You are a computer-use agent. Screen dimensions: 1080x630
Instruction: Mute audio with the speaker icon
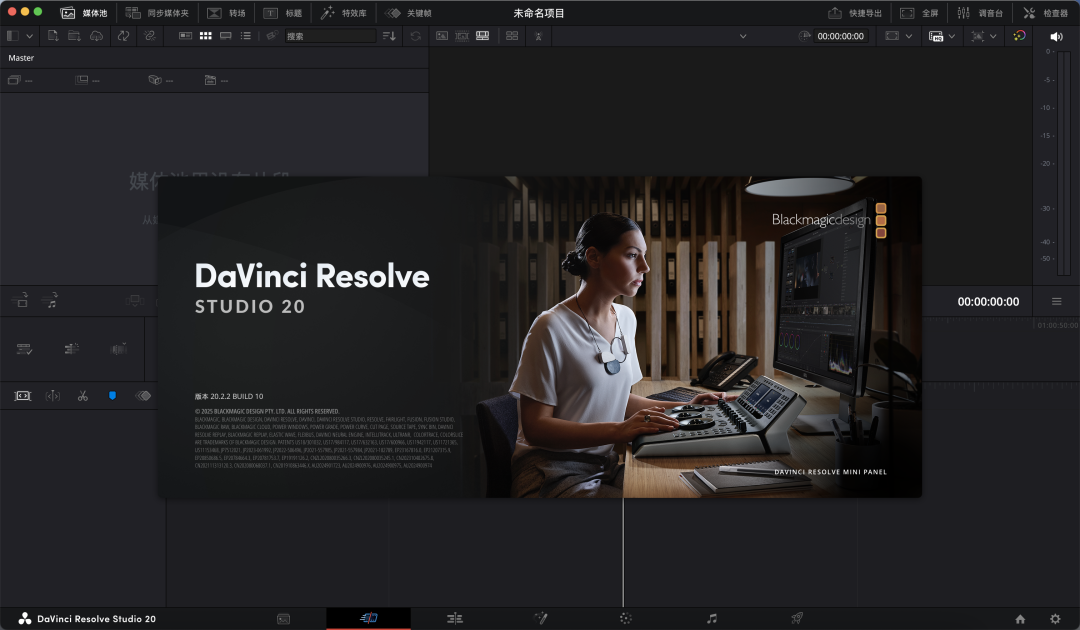click(x=1056, y=36)
